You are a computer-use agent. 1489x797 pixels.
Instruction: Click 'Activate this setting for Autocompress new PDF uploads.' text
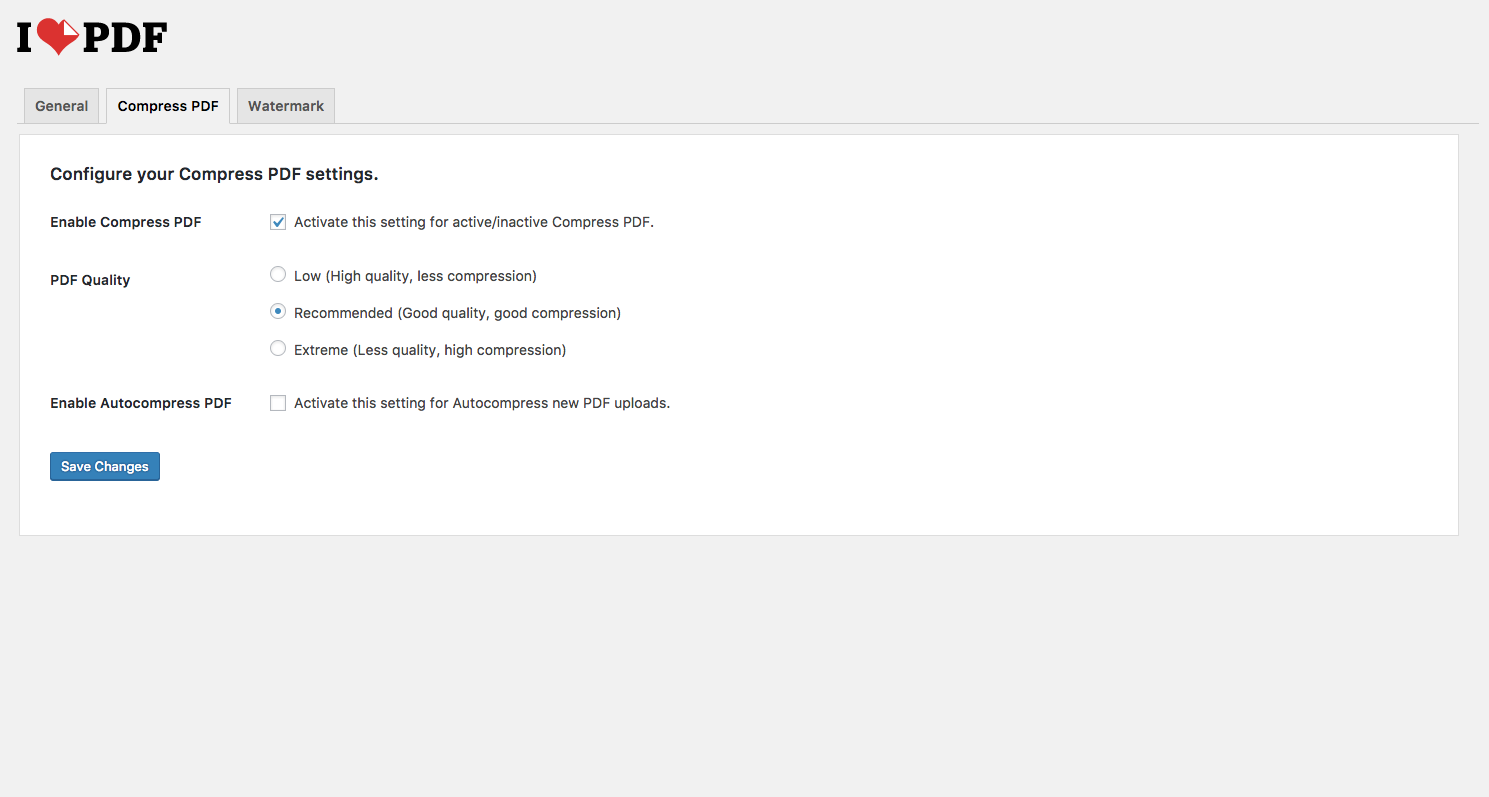482,403
